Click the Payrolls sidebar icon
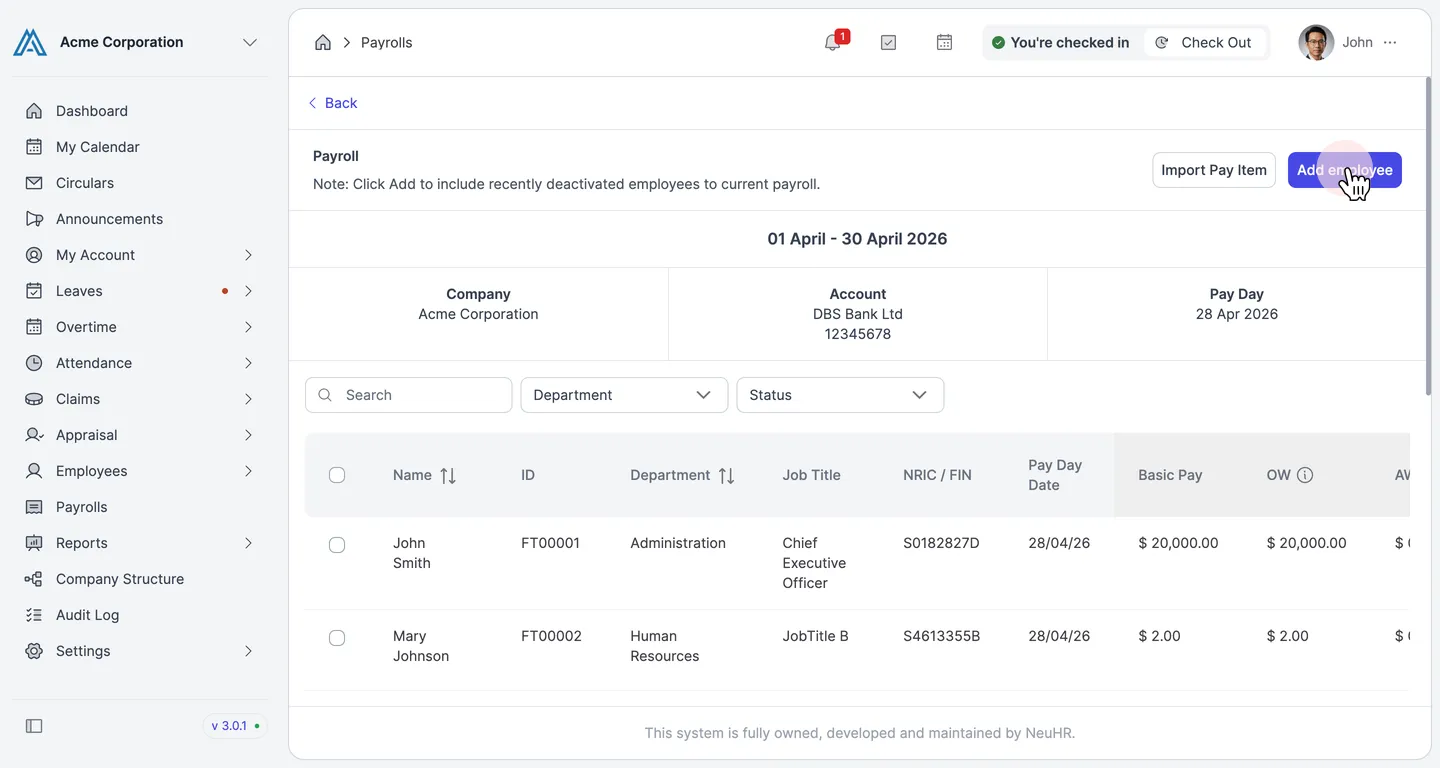This screenshot has width=1440, height=768. (34, 507)
